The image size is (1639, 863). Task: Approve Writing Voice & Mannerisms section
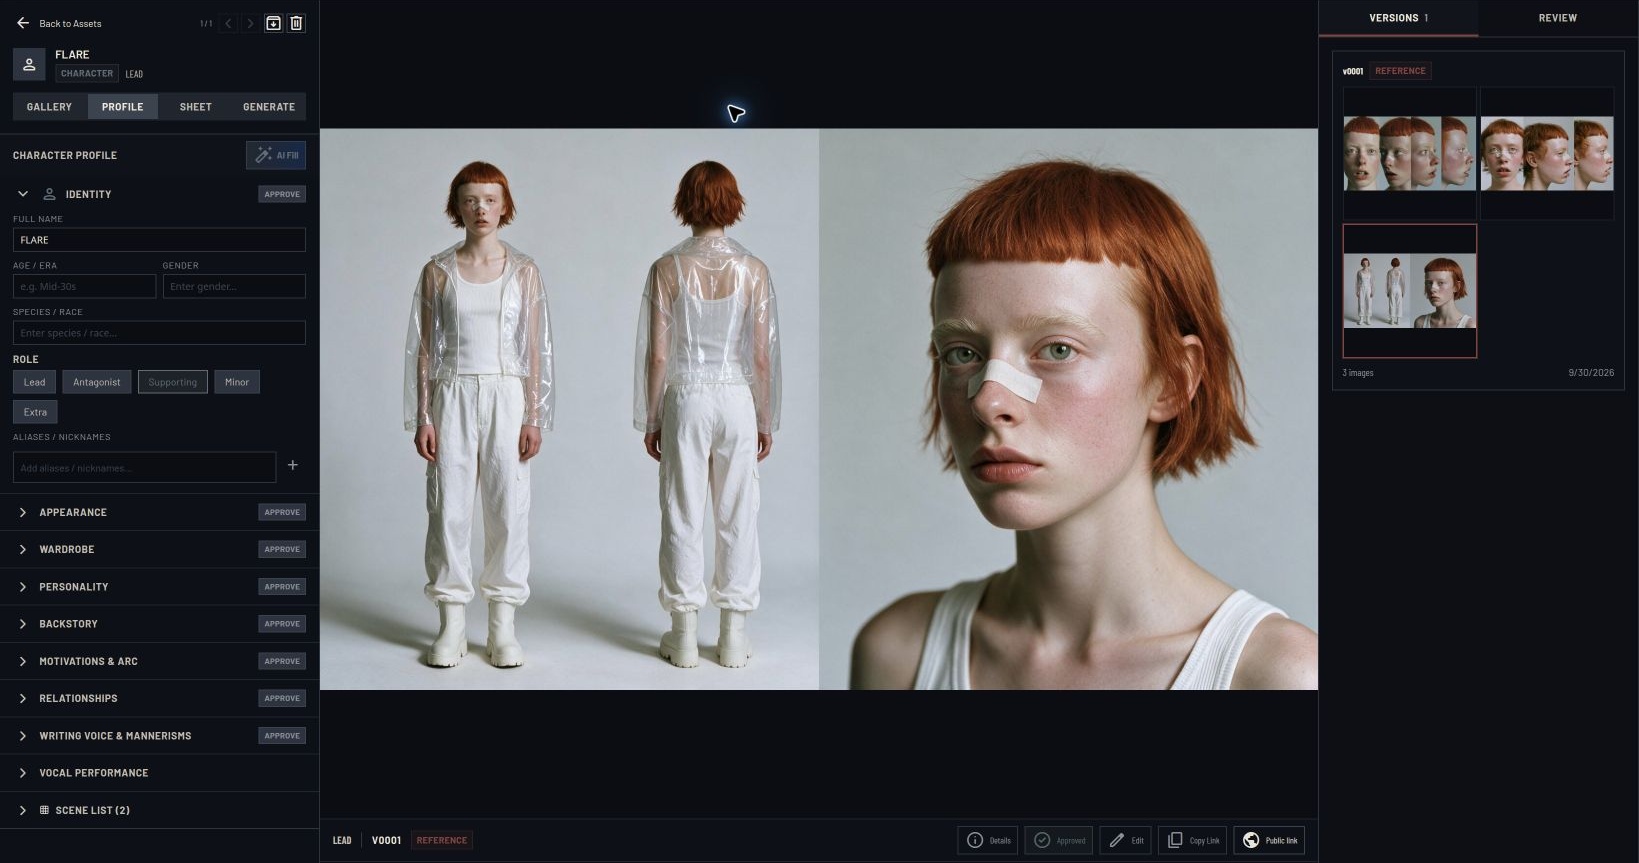point(282,736)
